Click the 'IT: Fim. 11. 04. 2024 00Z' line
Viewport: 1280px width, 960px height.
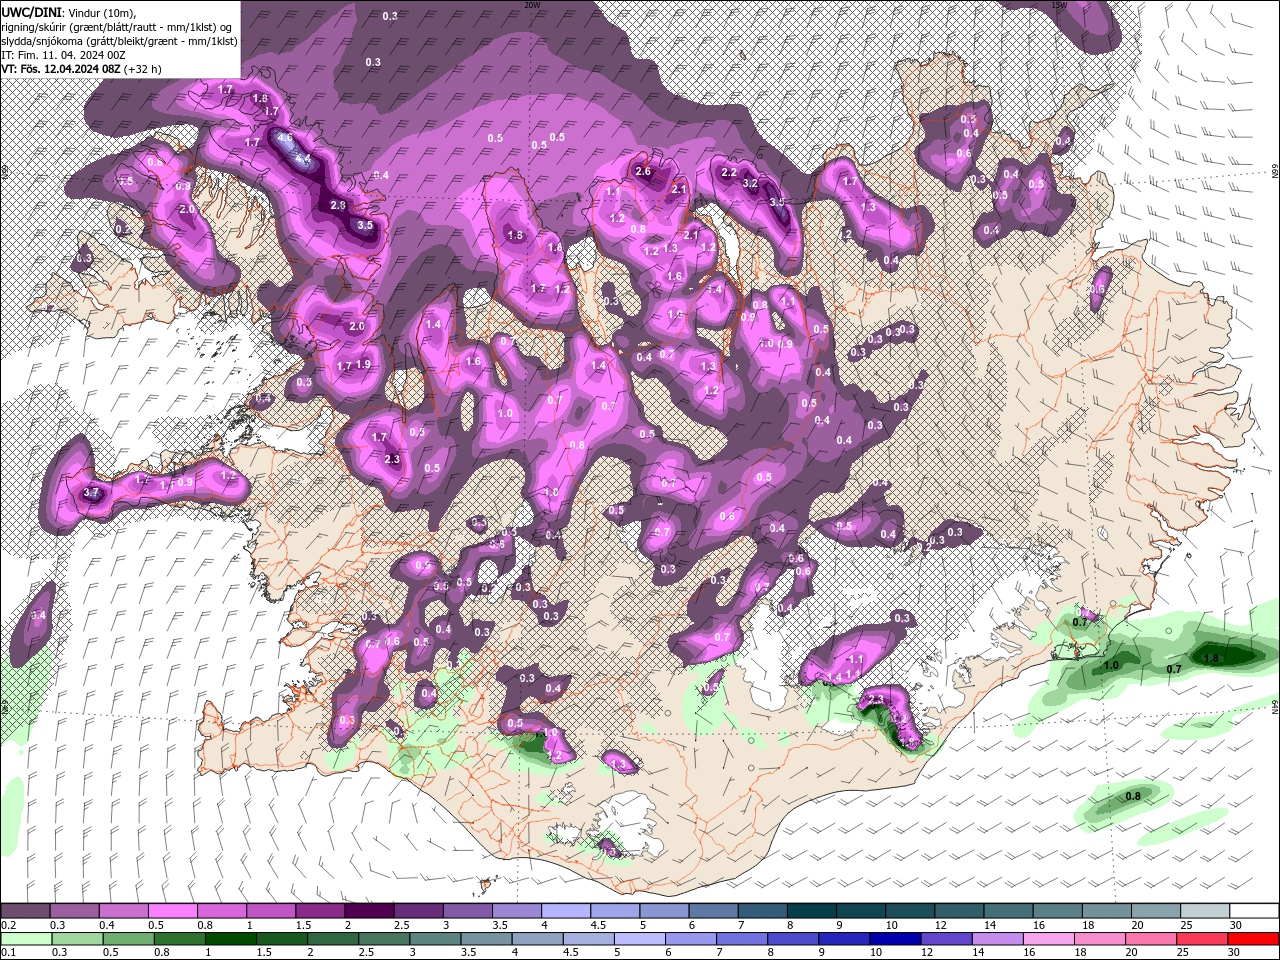coord(62,55)
